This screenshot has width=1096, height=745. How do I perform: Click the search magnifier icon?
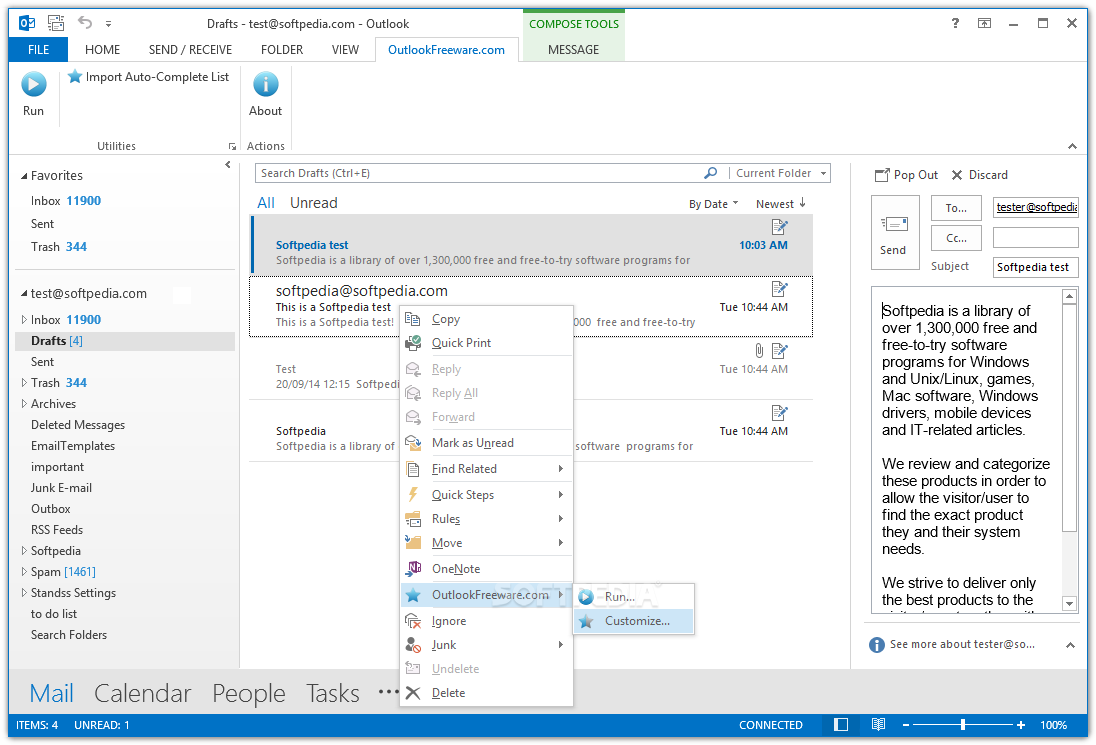tap(711, 173)
